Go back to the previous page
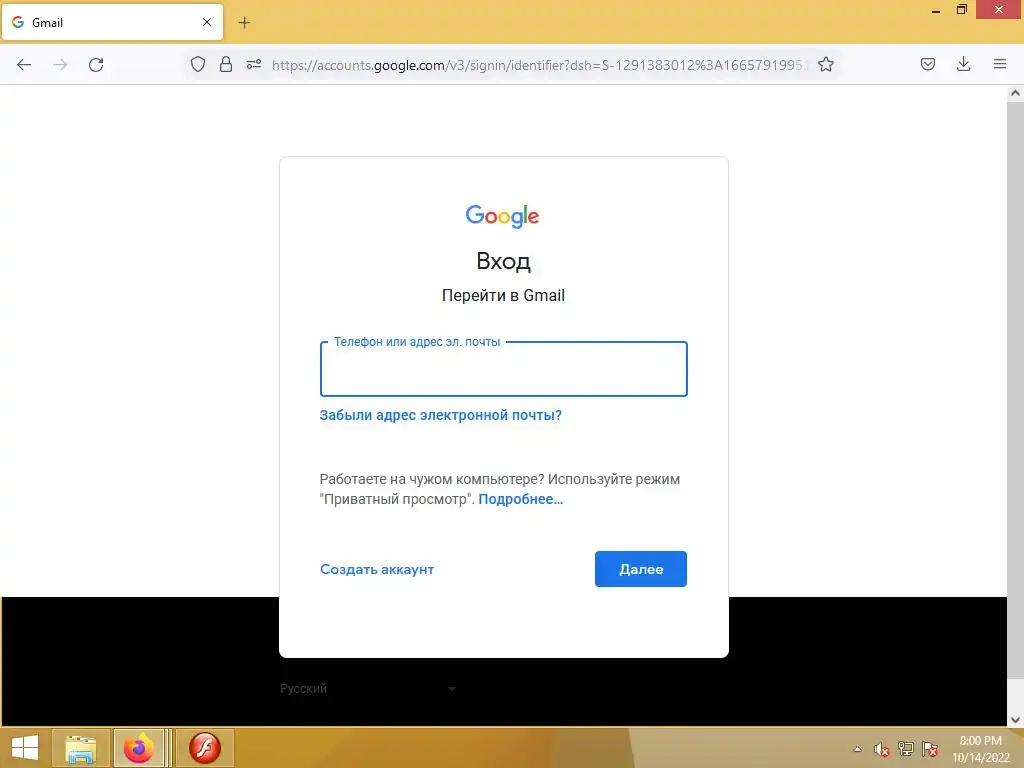The image size is (1024, 768). point(24,65)
